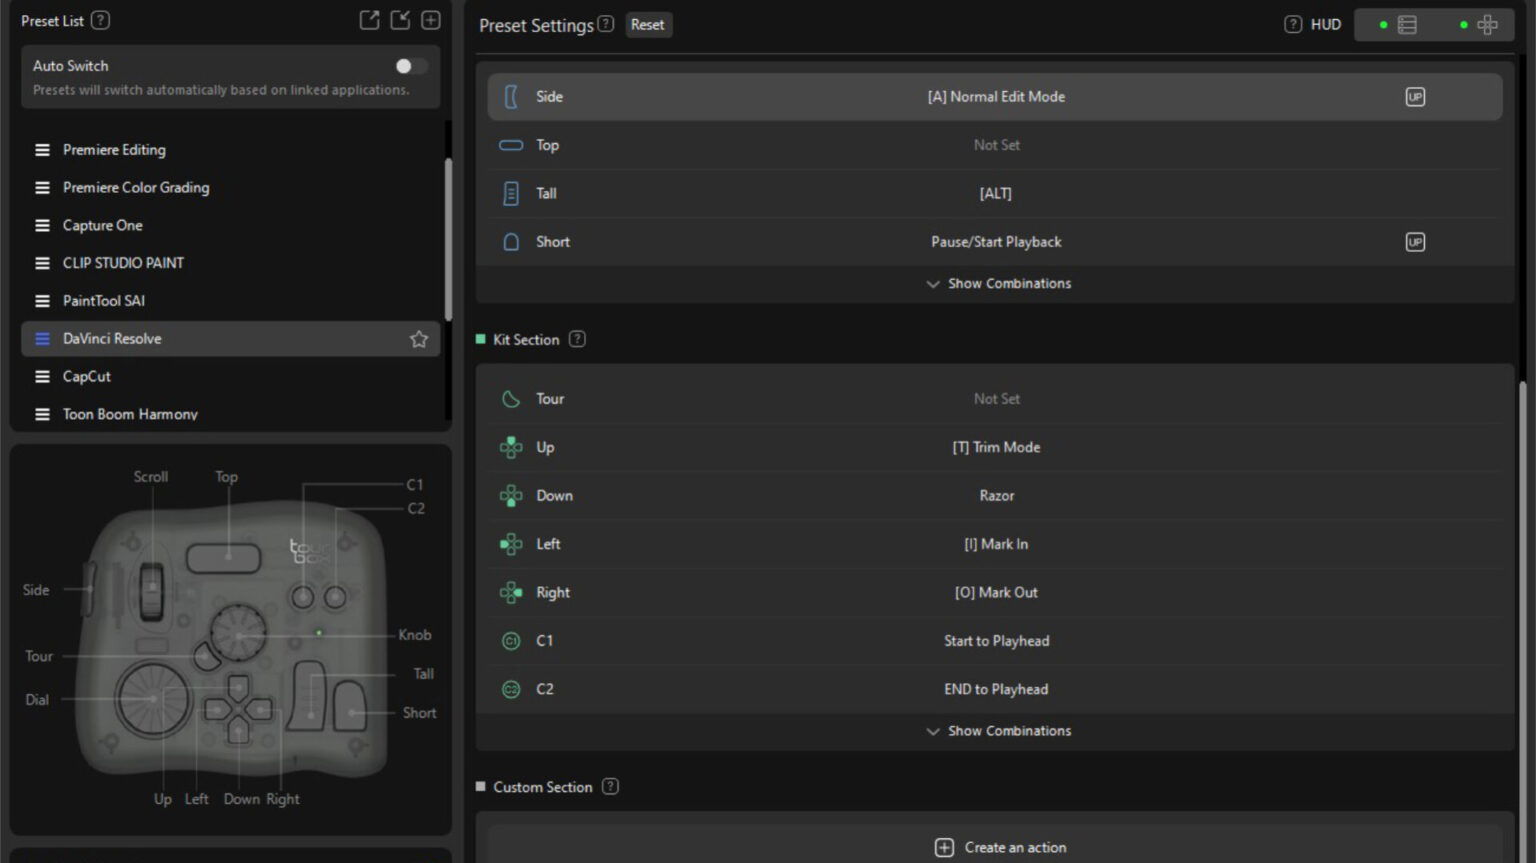Image resolution: width=1536 pixels, height=863 pixels.
Task: Click the import preset icon
Action: pyautogui.click(x=399, y=19)
